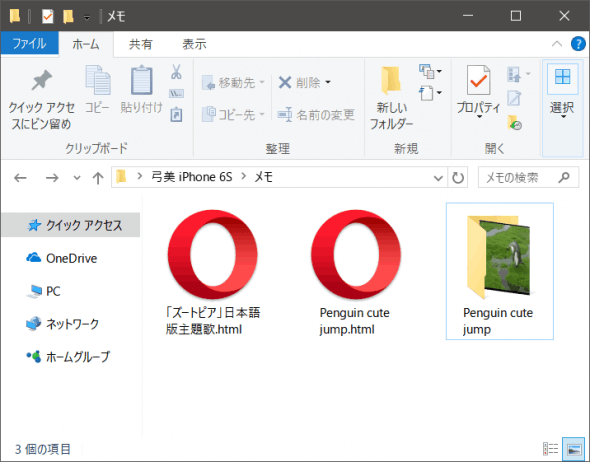
Task: Select ホームグループ in navigation pane
Action: coord(68,356)
